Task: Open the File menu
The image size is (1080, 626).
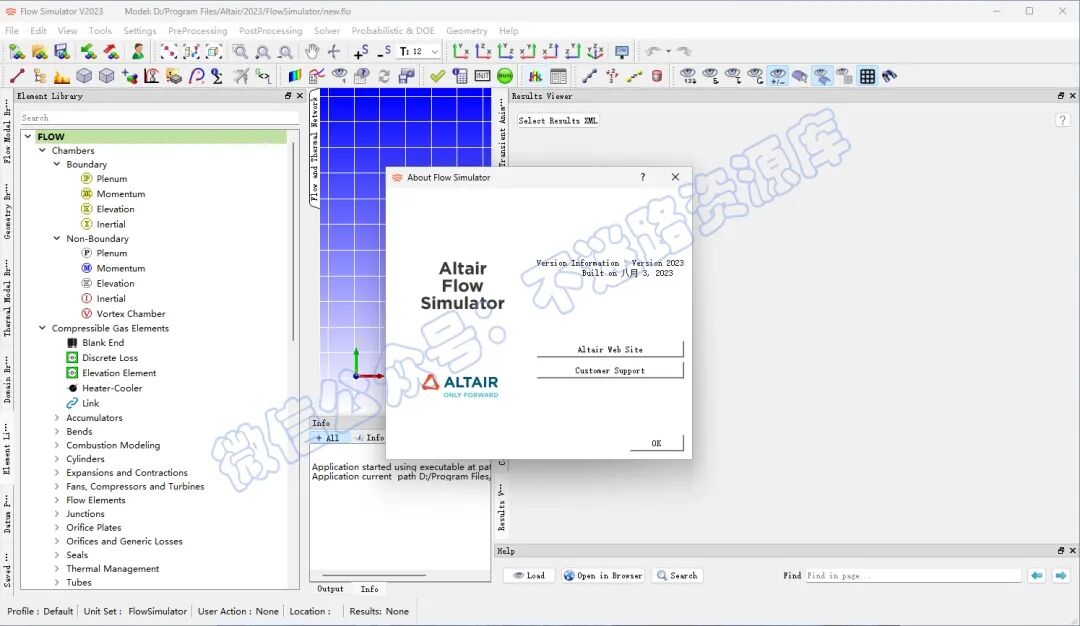Action: [12, 30]
